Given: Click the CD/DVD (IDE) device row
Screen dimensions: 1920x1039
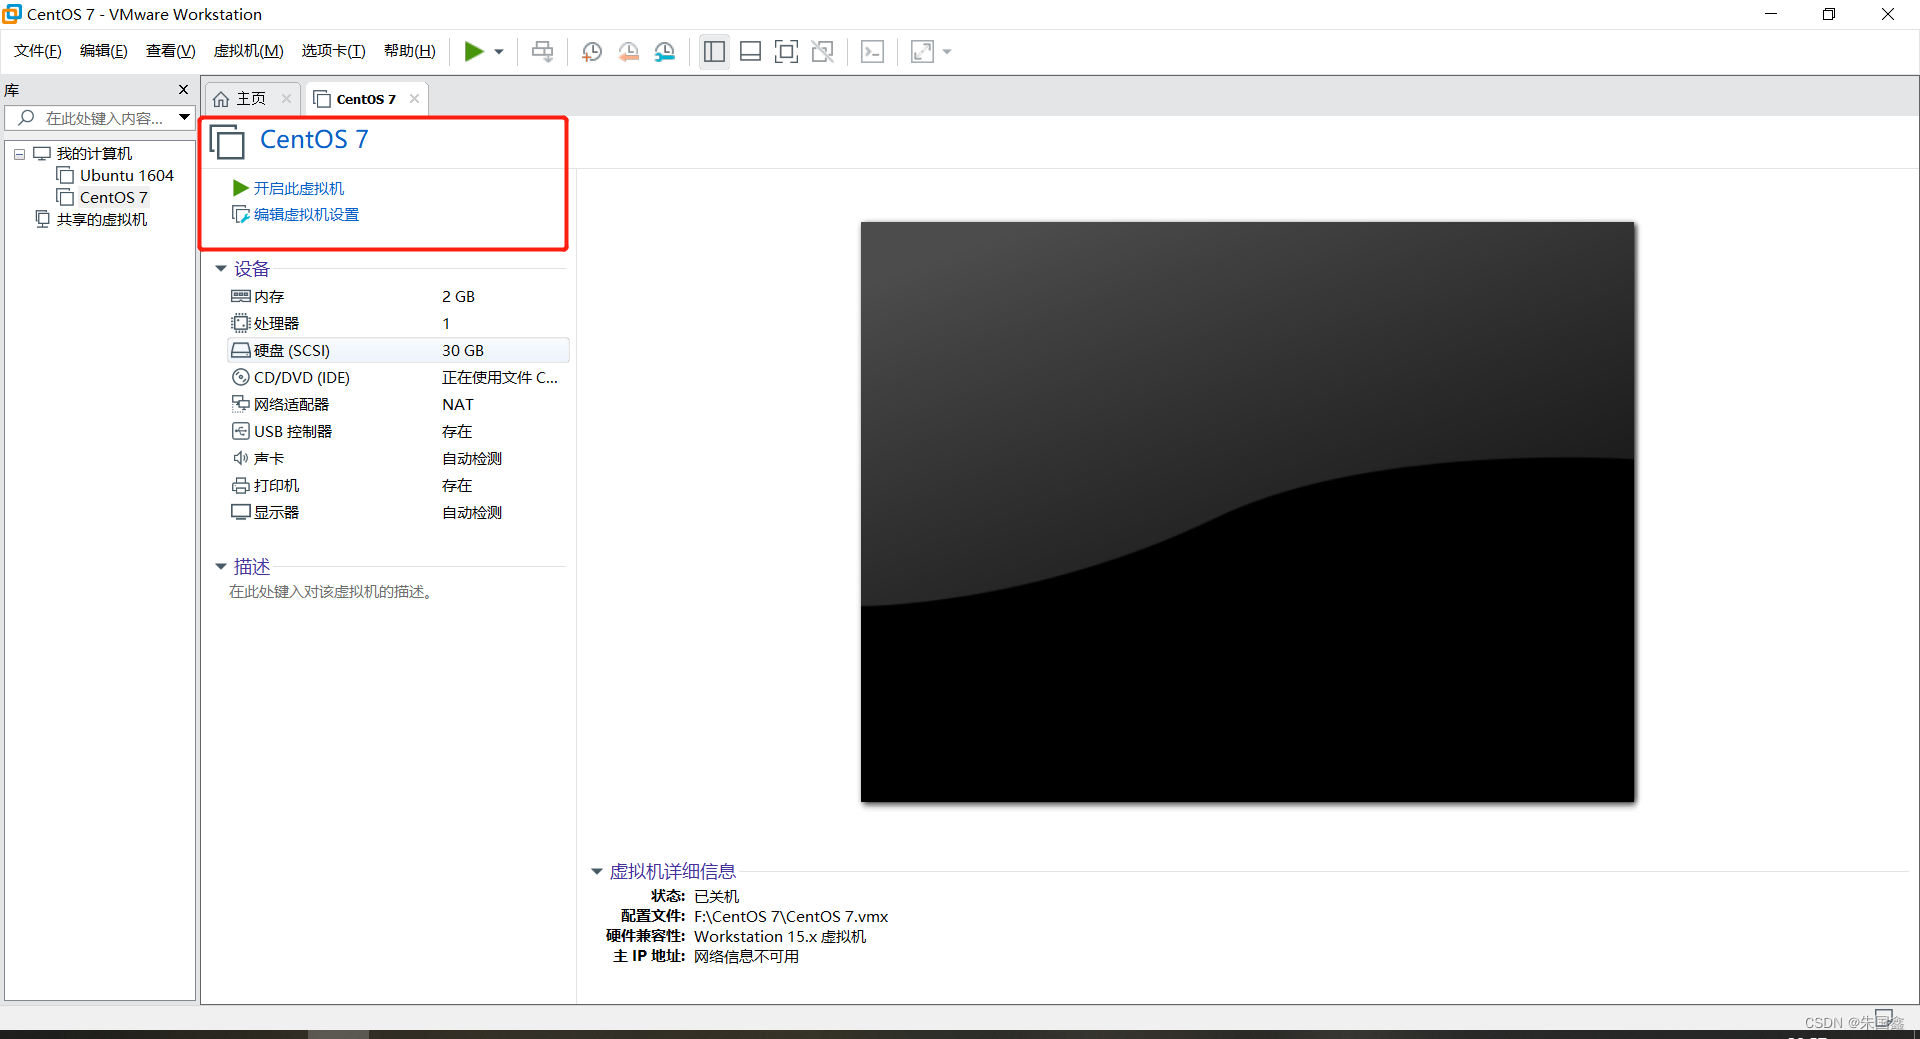Looking at the screenshot, I should pyautogui.click(x=398, y=377).
